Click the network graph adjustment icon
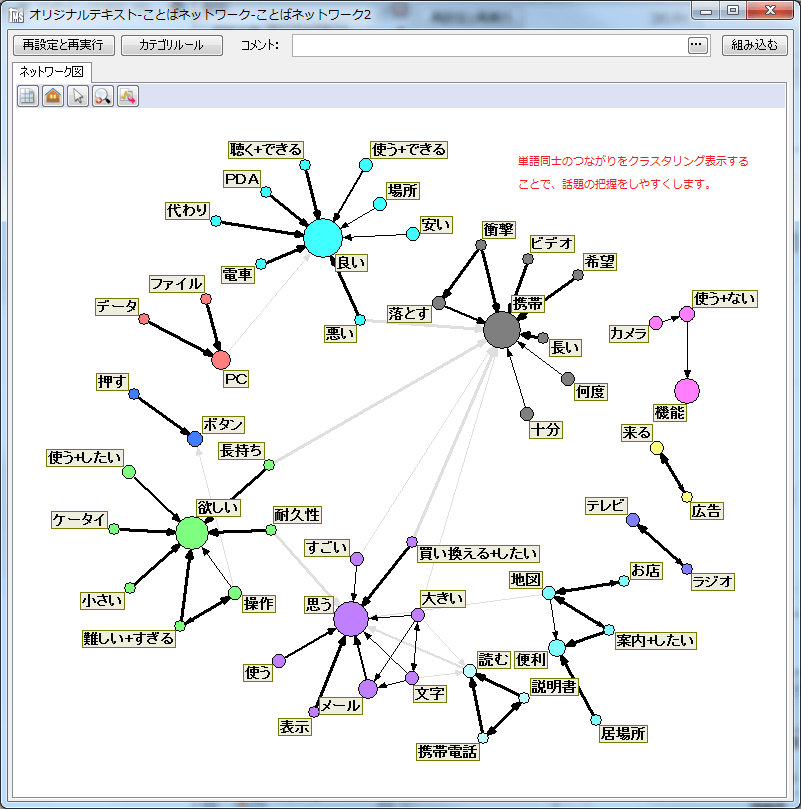This screenshot has width=801, height=809. 127,96
